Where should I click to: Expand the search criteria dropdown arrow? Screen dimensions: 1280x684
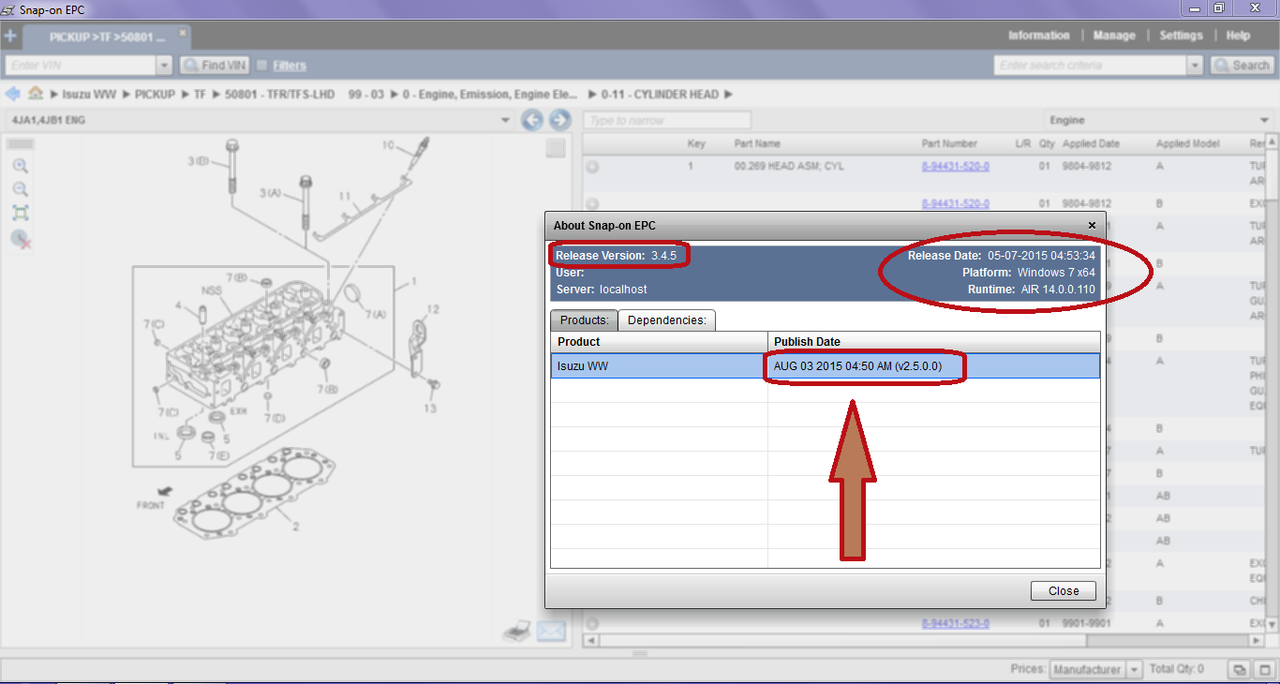tap(1195, 65)
